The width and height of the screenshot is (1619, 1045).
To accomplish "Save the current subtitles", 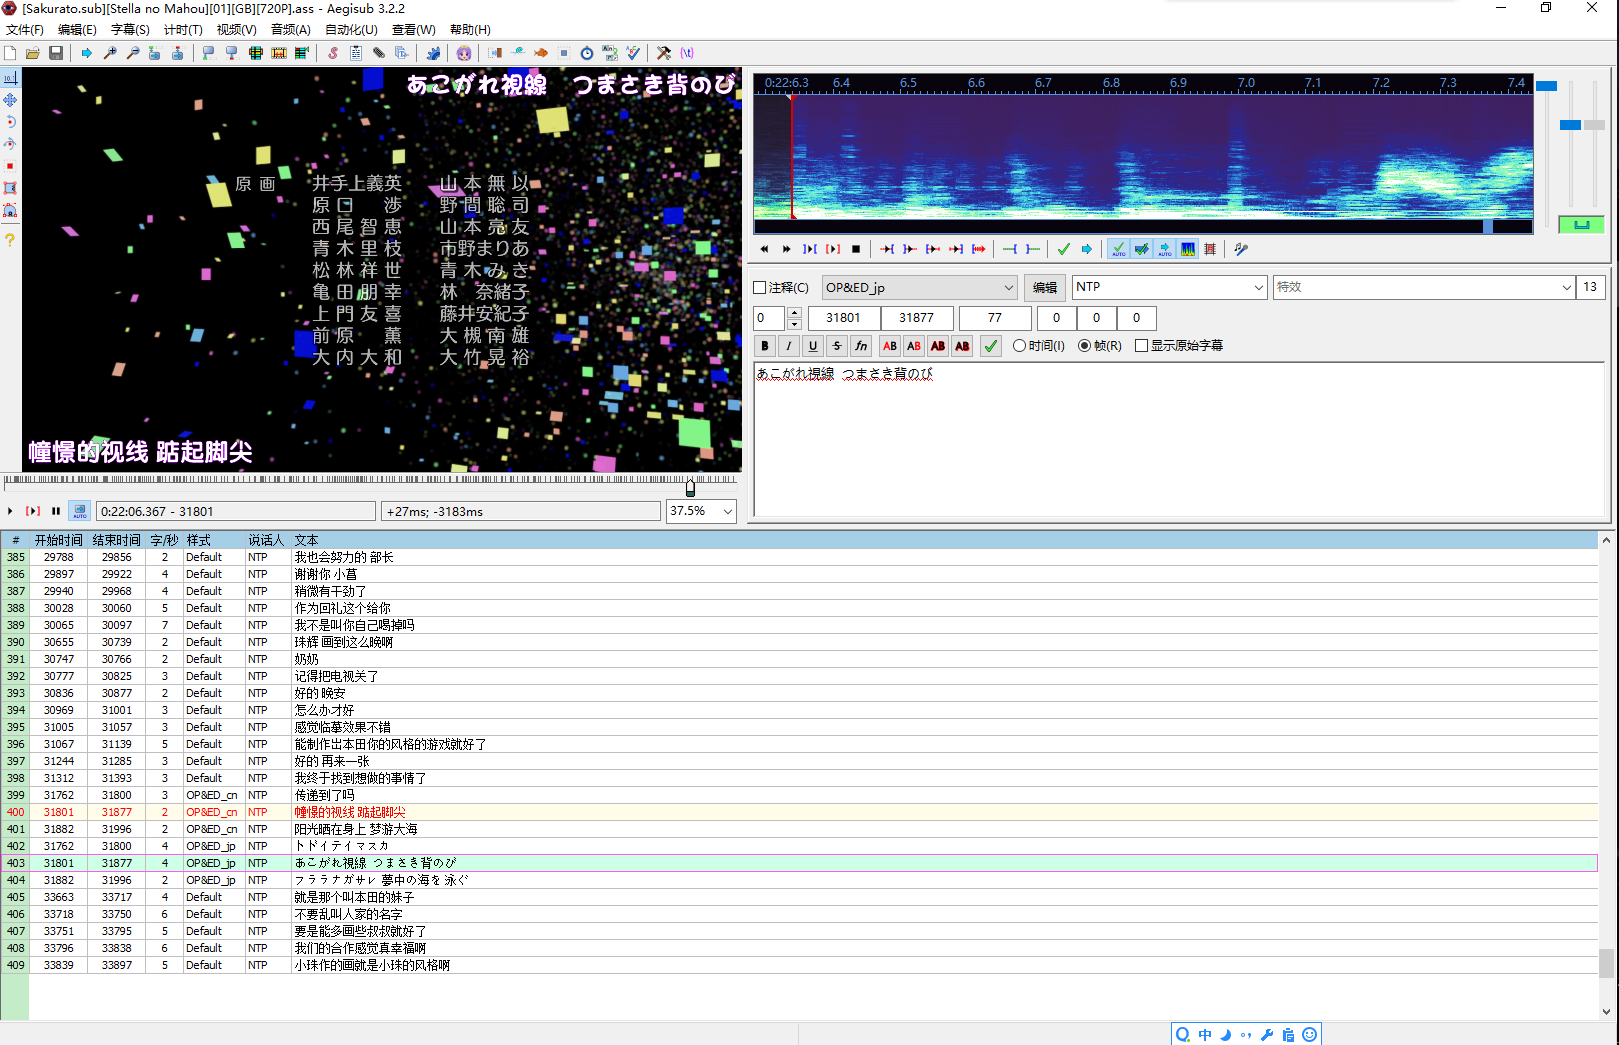I will (x=56, y=53).
